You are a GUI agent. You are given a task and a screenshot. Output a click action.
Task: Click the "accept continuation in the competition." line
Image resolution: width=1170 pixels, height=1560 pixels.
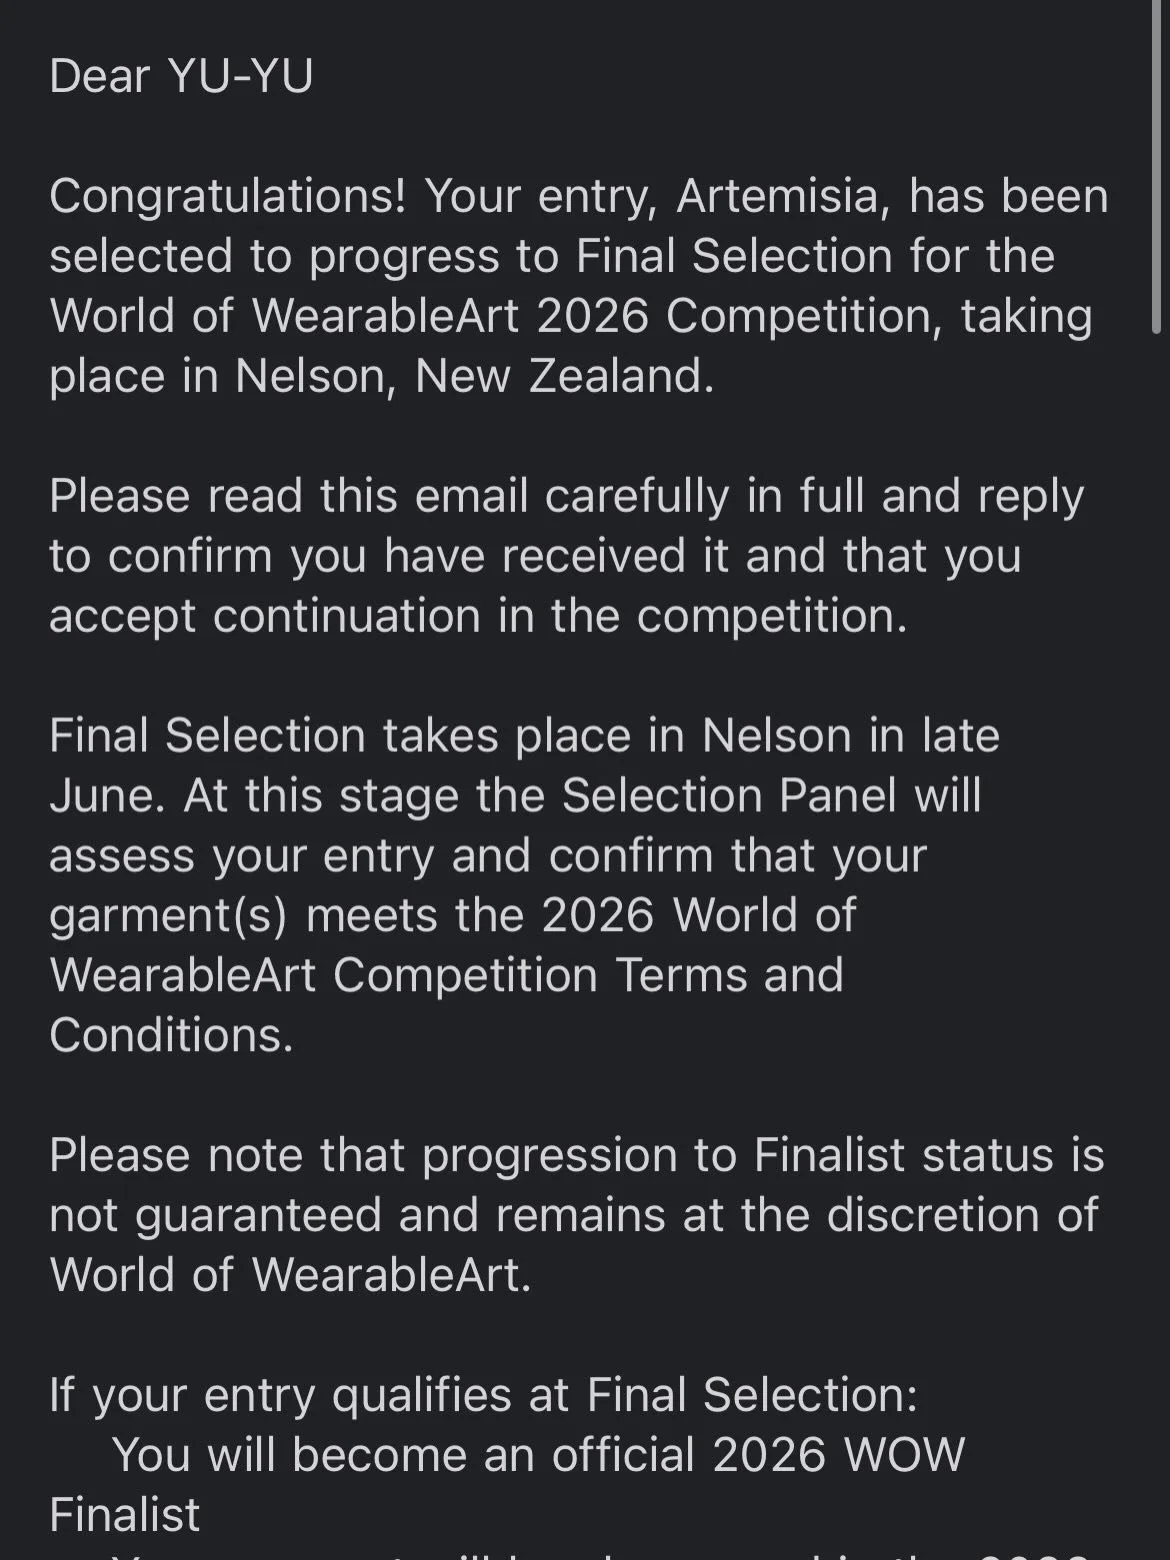[478, 616]
